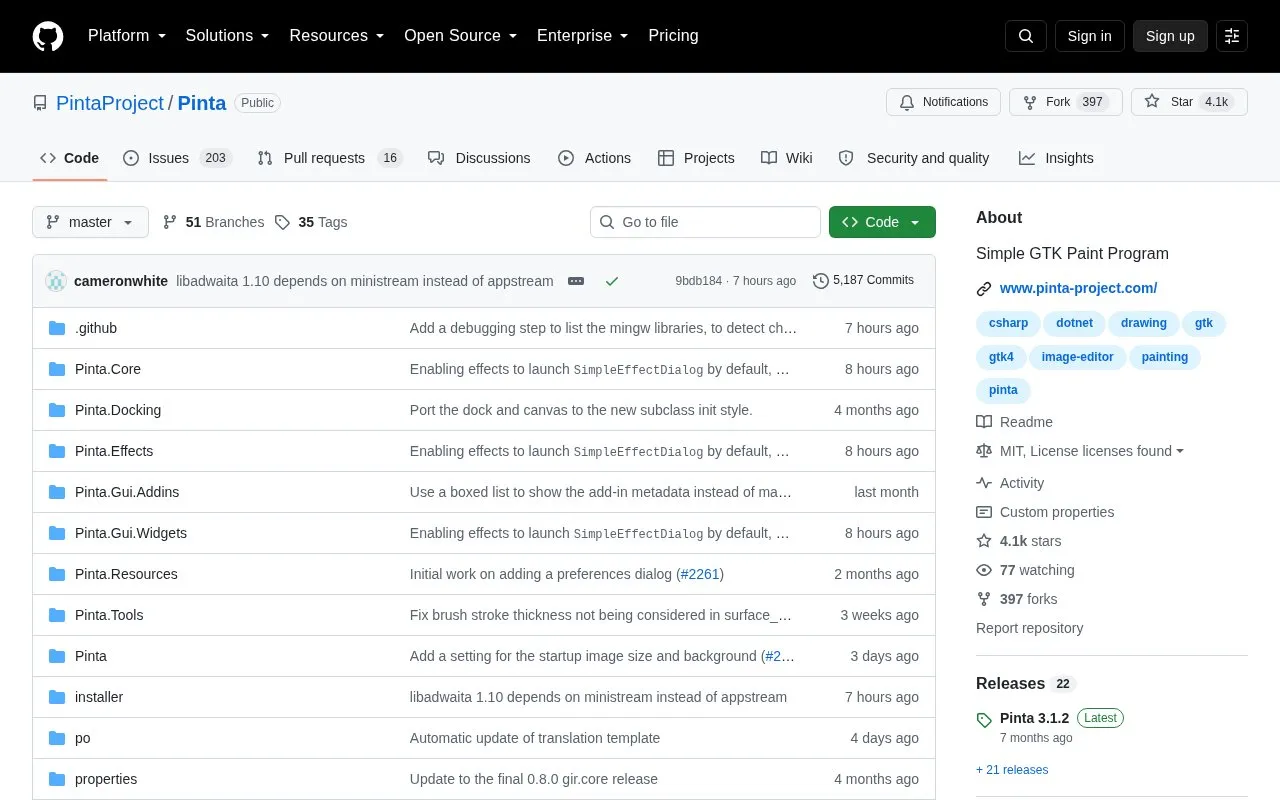
Task: View the 35 Tags list
Action: pyautogui.click(x=311, y=222)
